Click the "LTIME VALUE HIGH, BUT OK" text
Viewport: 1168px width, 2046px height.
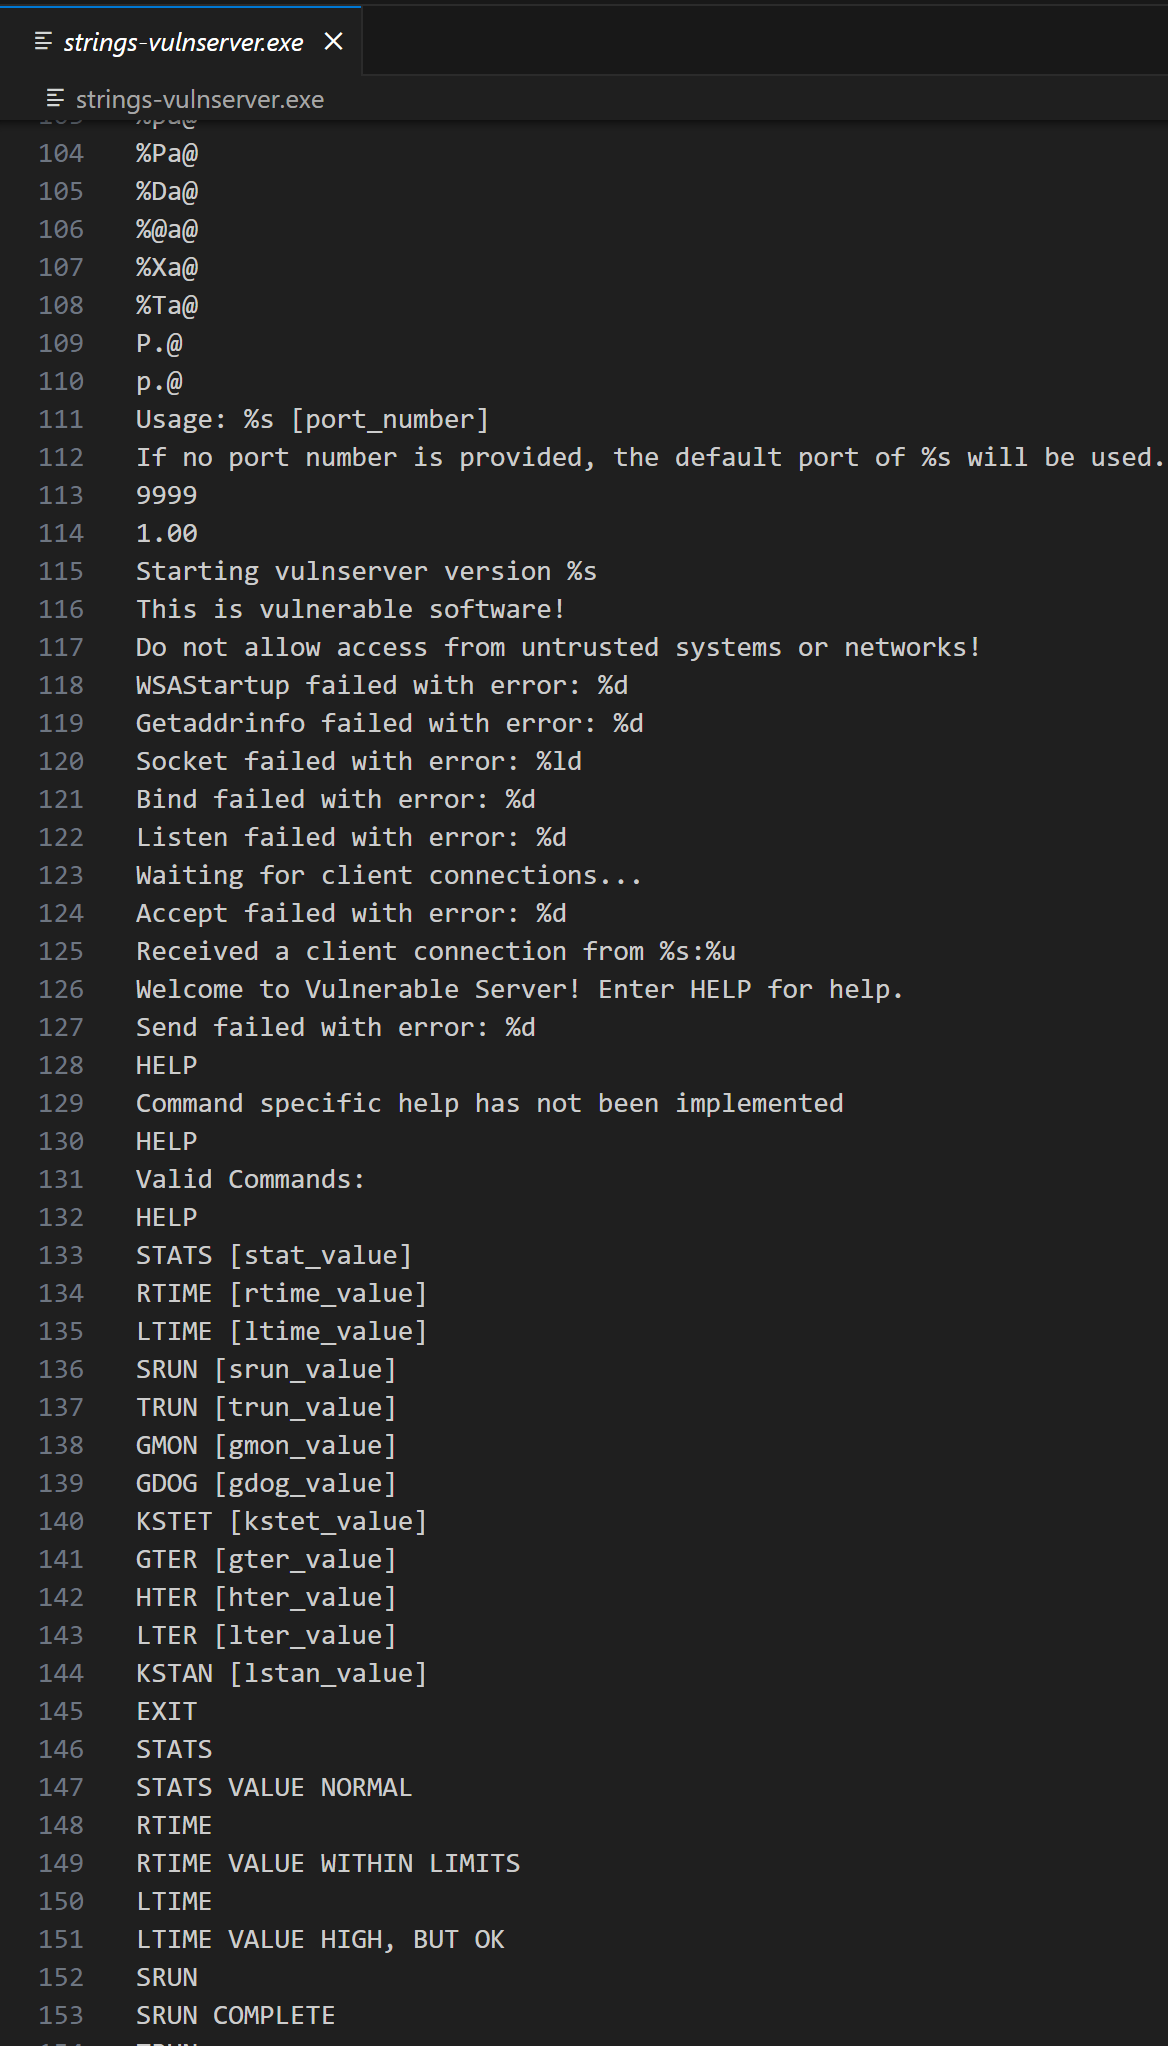pos(320,1939)
